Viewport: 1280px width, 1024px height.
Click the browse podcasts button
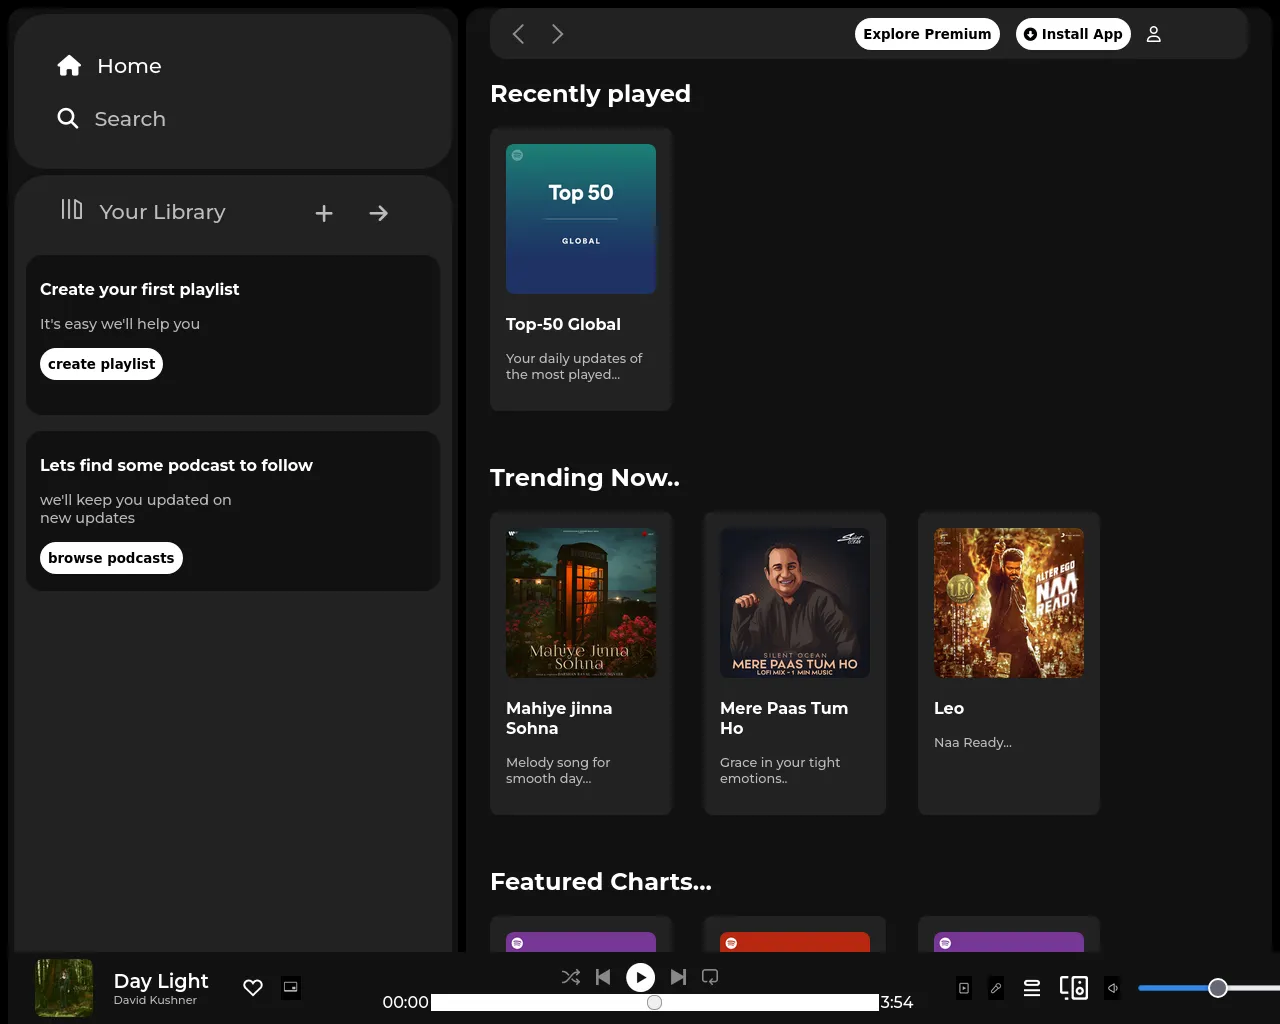[x=111, y=558]
